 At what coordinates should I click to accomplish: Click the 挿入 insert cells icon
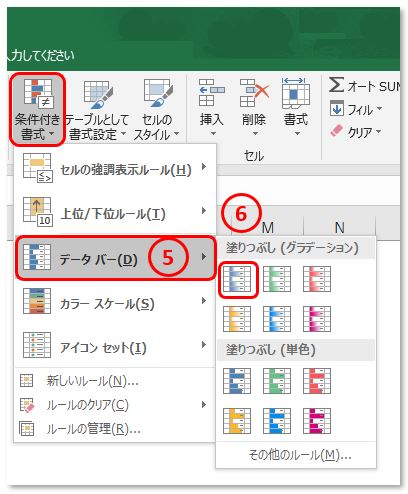tap(211, 93)
